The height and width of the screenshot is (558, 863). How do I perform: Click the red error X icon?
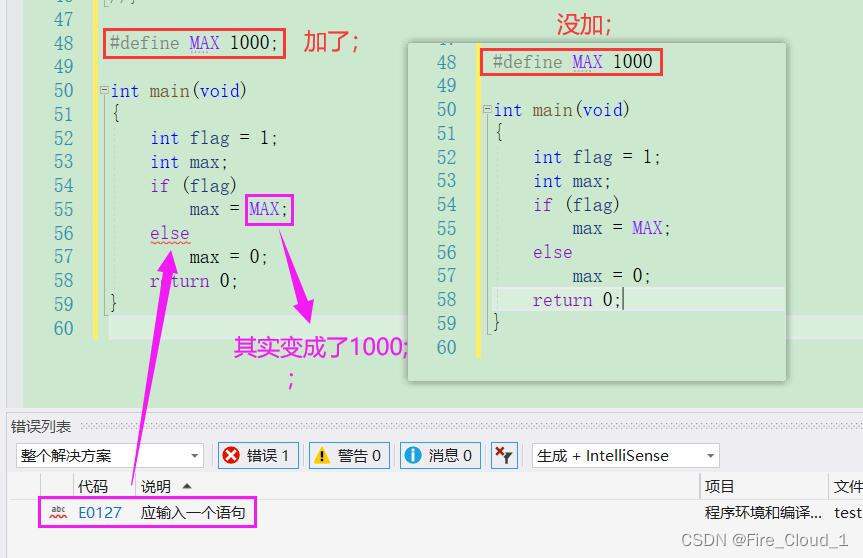tap(231, 456)
